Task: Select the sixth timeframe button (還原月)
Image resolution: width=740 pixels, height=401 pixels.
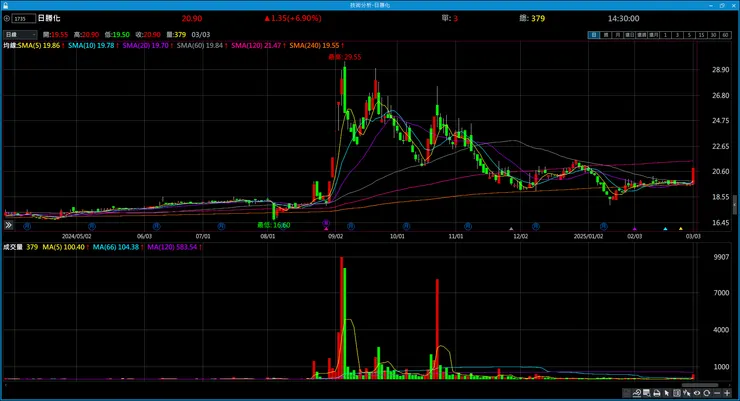Action: (654, 35)
